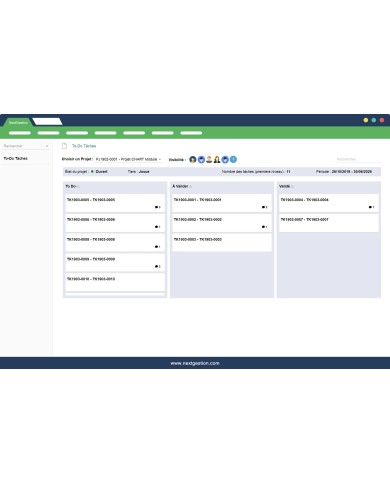Open task card TK1903-0007
Viewport: 390px width, 484px height.
coord(329,223)
